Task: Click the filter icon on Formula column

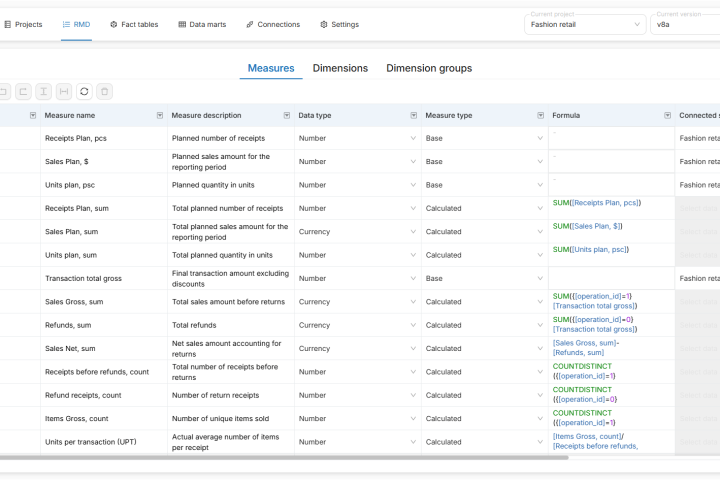Action: click(666, 115)
